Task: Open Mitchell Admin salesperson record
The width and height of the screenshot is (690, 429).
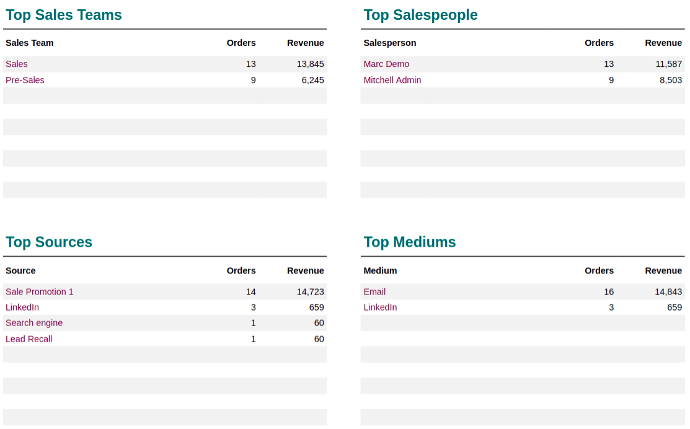Action: (x=392, y=80)
